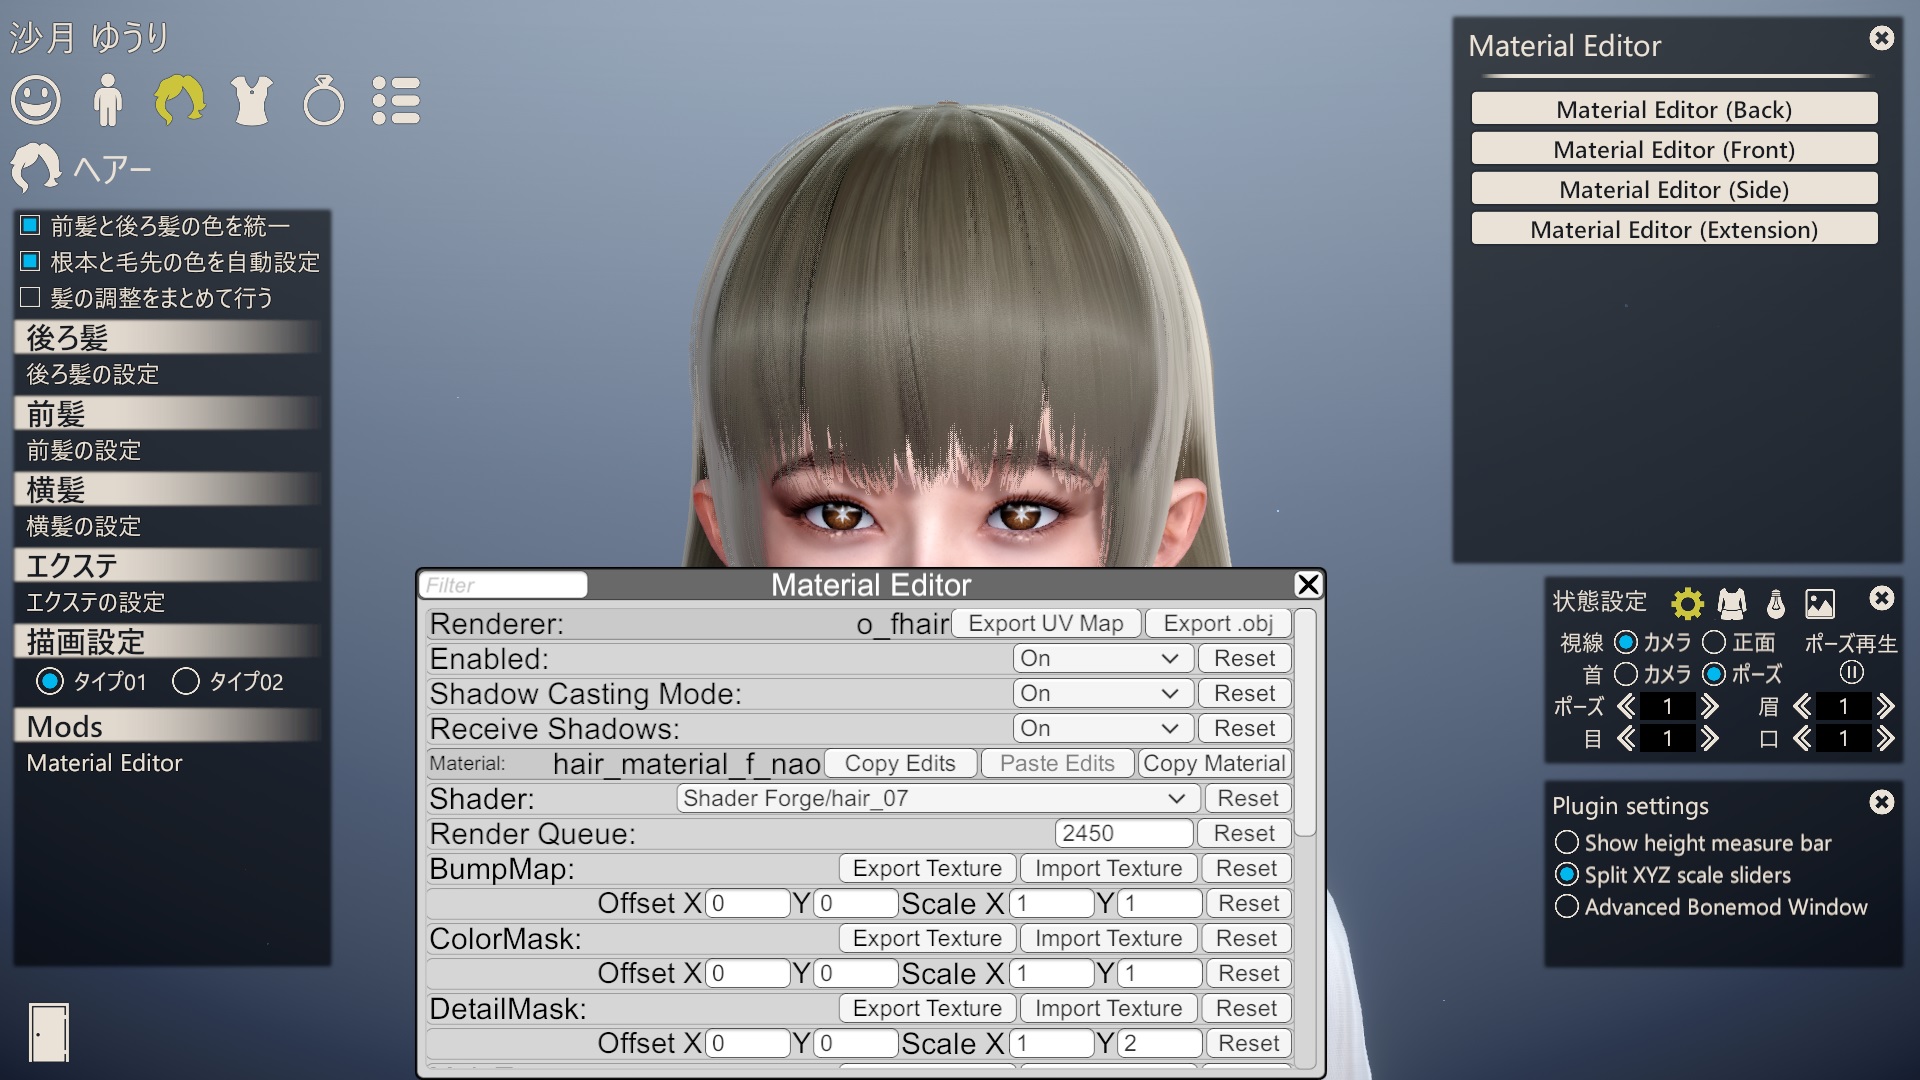This screenshot has width=1920, height=1080.
Task: Click the accessory ring icon
Action: tap(323, 102)
